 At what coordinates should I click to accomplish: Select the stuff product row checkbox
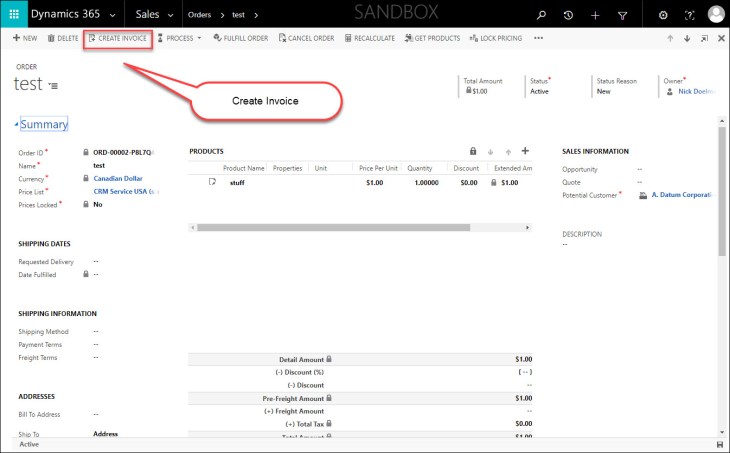(212, 183)
